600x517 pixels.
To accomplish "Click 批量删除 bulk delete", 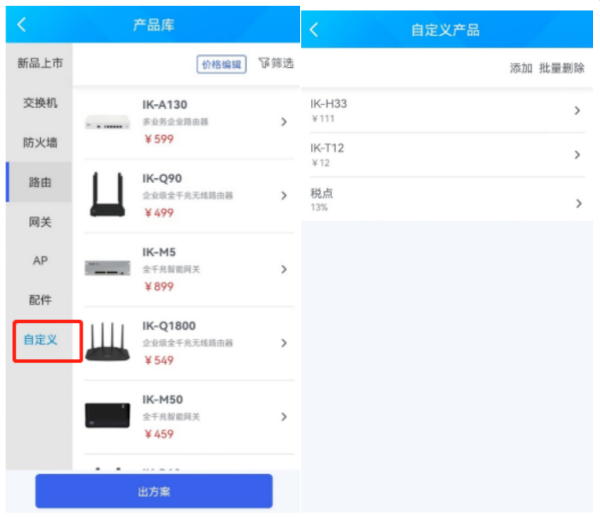I will [x=562, y=68].
